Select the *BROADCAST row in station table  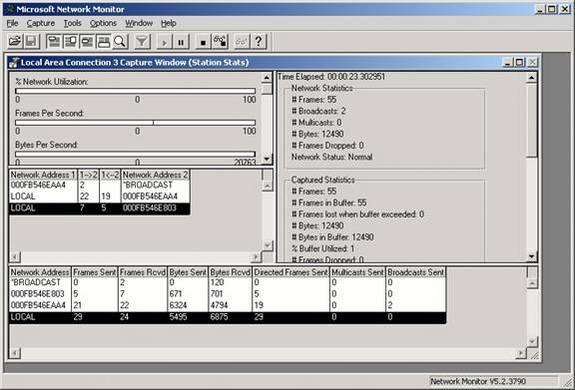tap(227, 282)
